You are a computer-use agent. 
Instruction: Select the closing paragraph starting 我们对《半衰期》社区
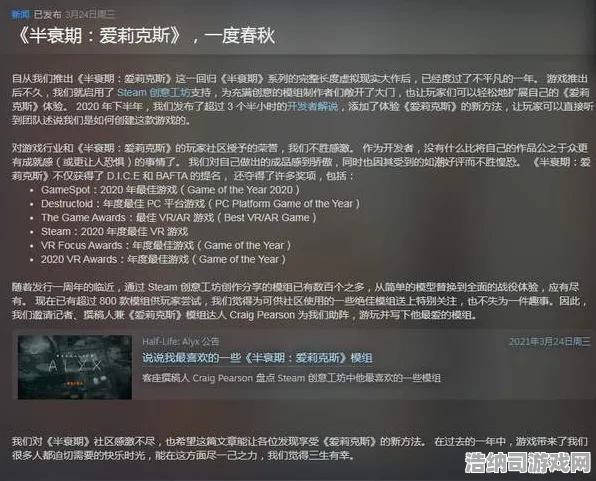click(300, 448)
